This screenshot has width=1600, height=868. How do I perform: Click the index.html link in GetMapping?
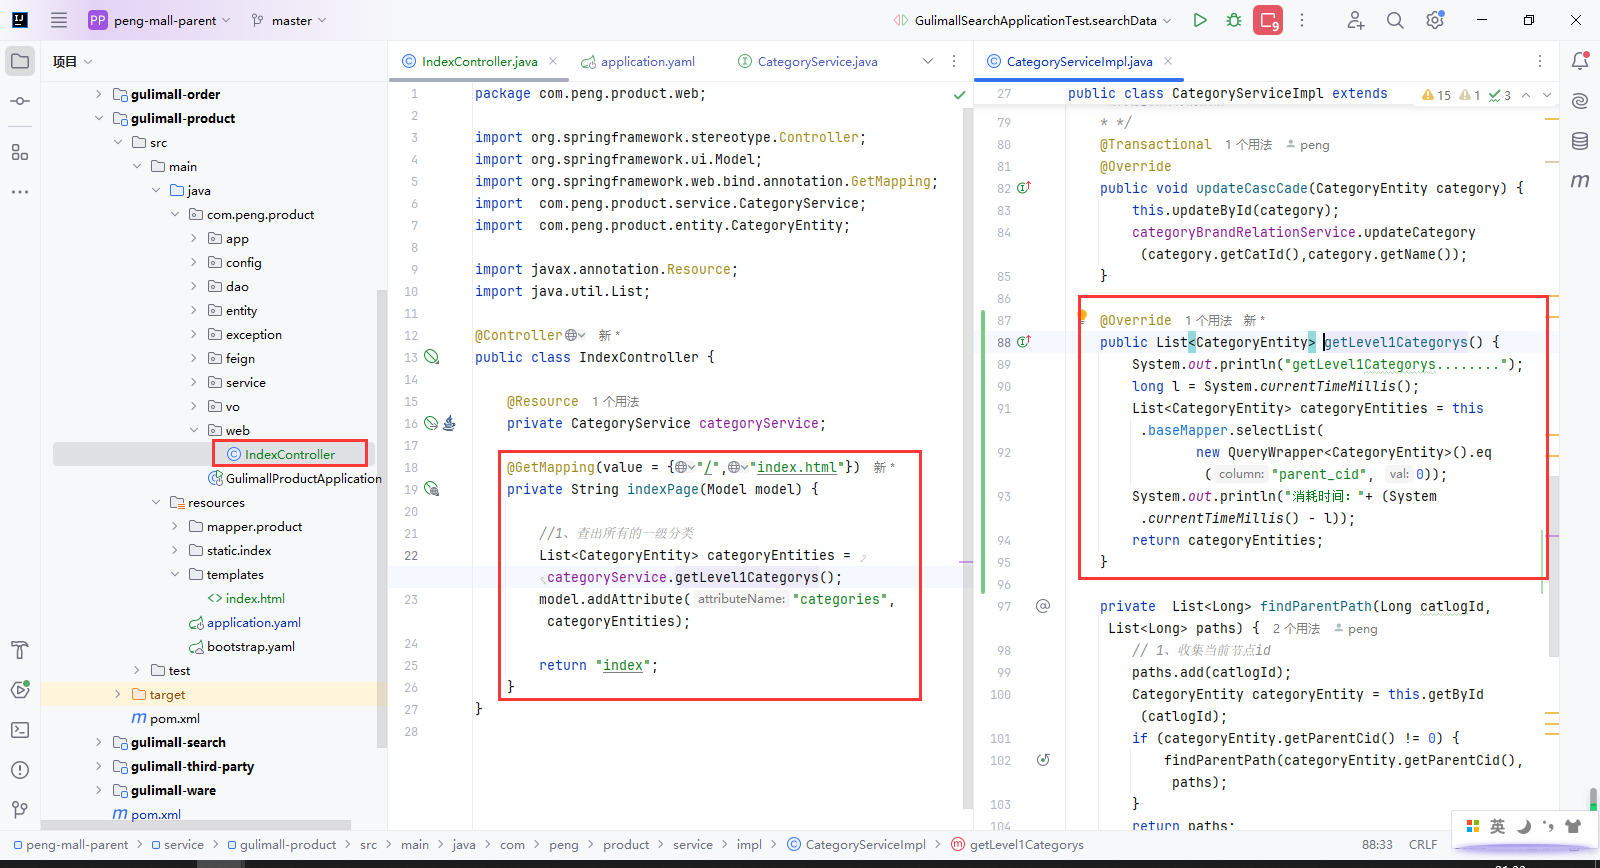796,467
